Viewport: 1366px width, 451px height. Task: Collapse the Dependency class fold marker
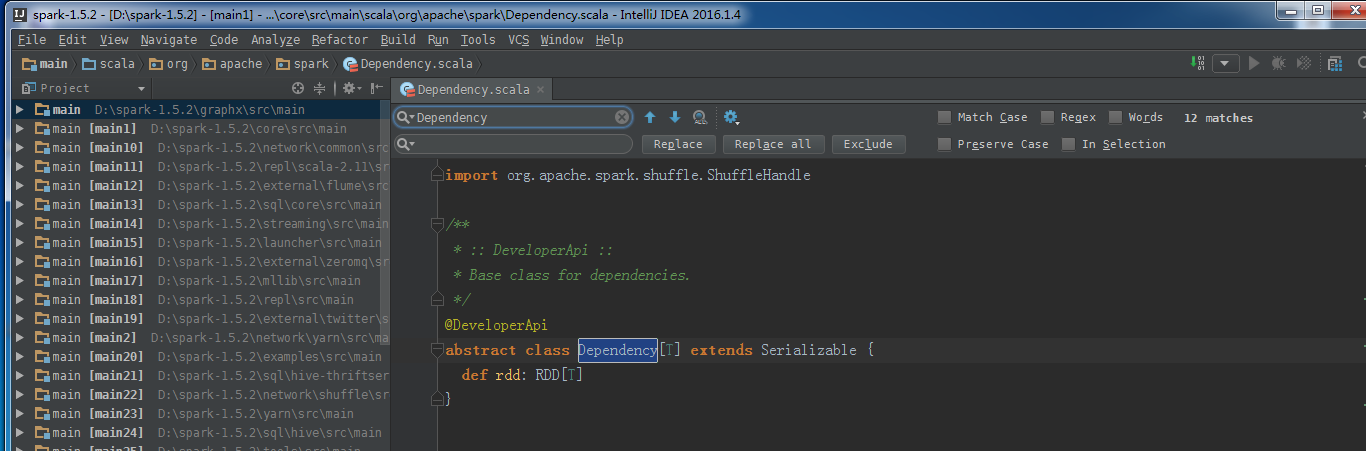click(436, 350)
